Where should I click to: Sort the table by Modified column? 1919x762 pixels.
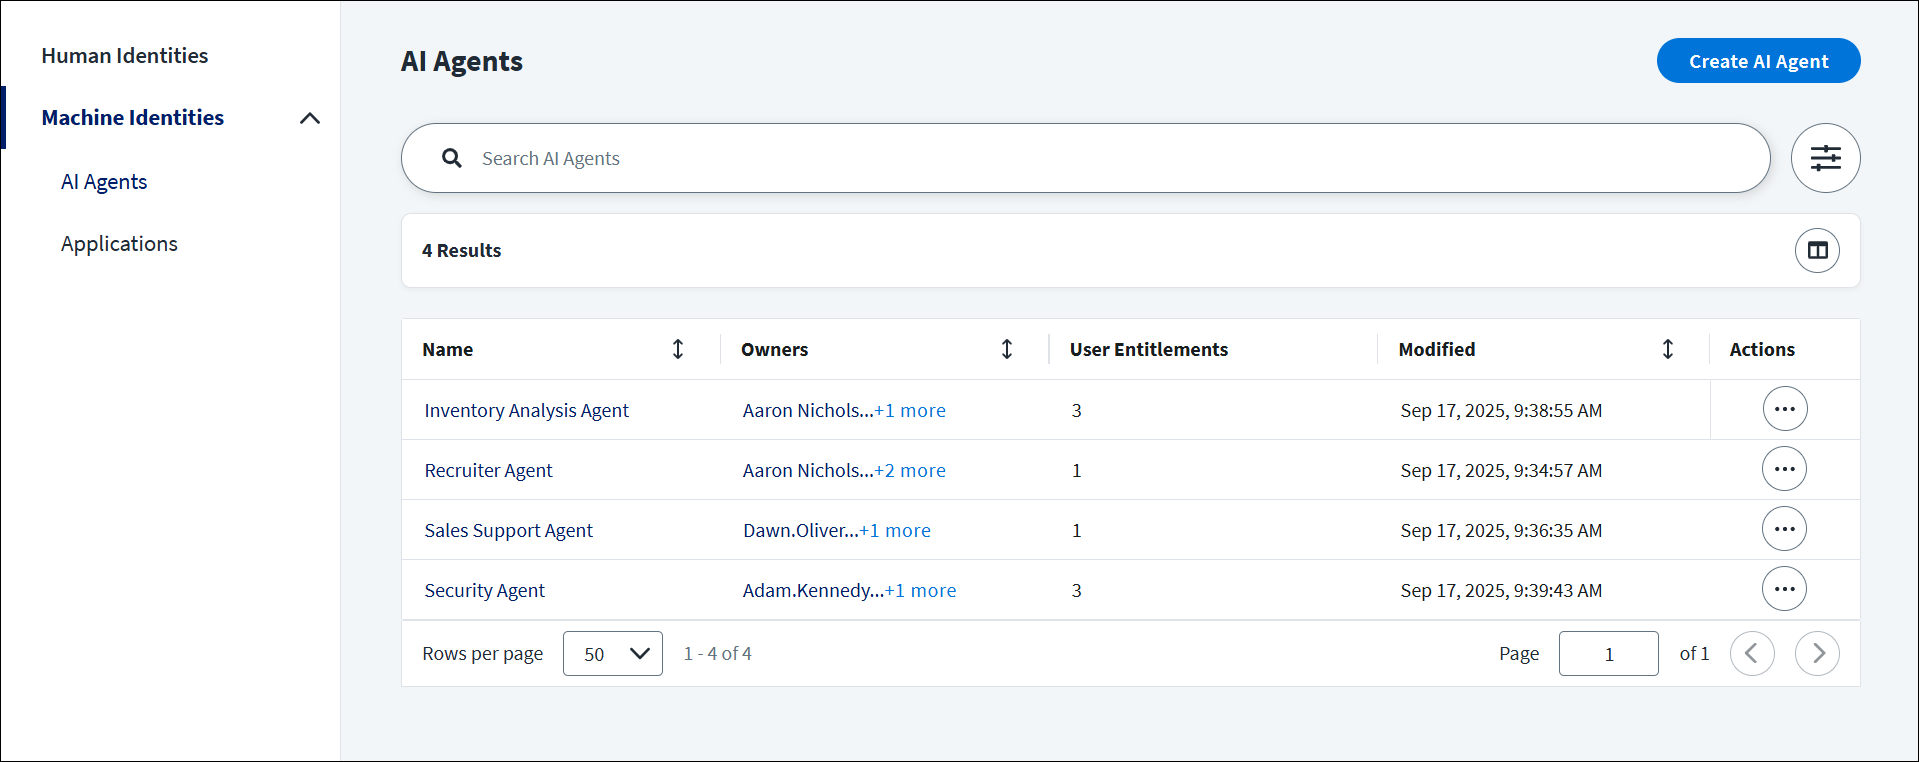1668,349
